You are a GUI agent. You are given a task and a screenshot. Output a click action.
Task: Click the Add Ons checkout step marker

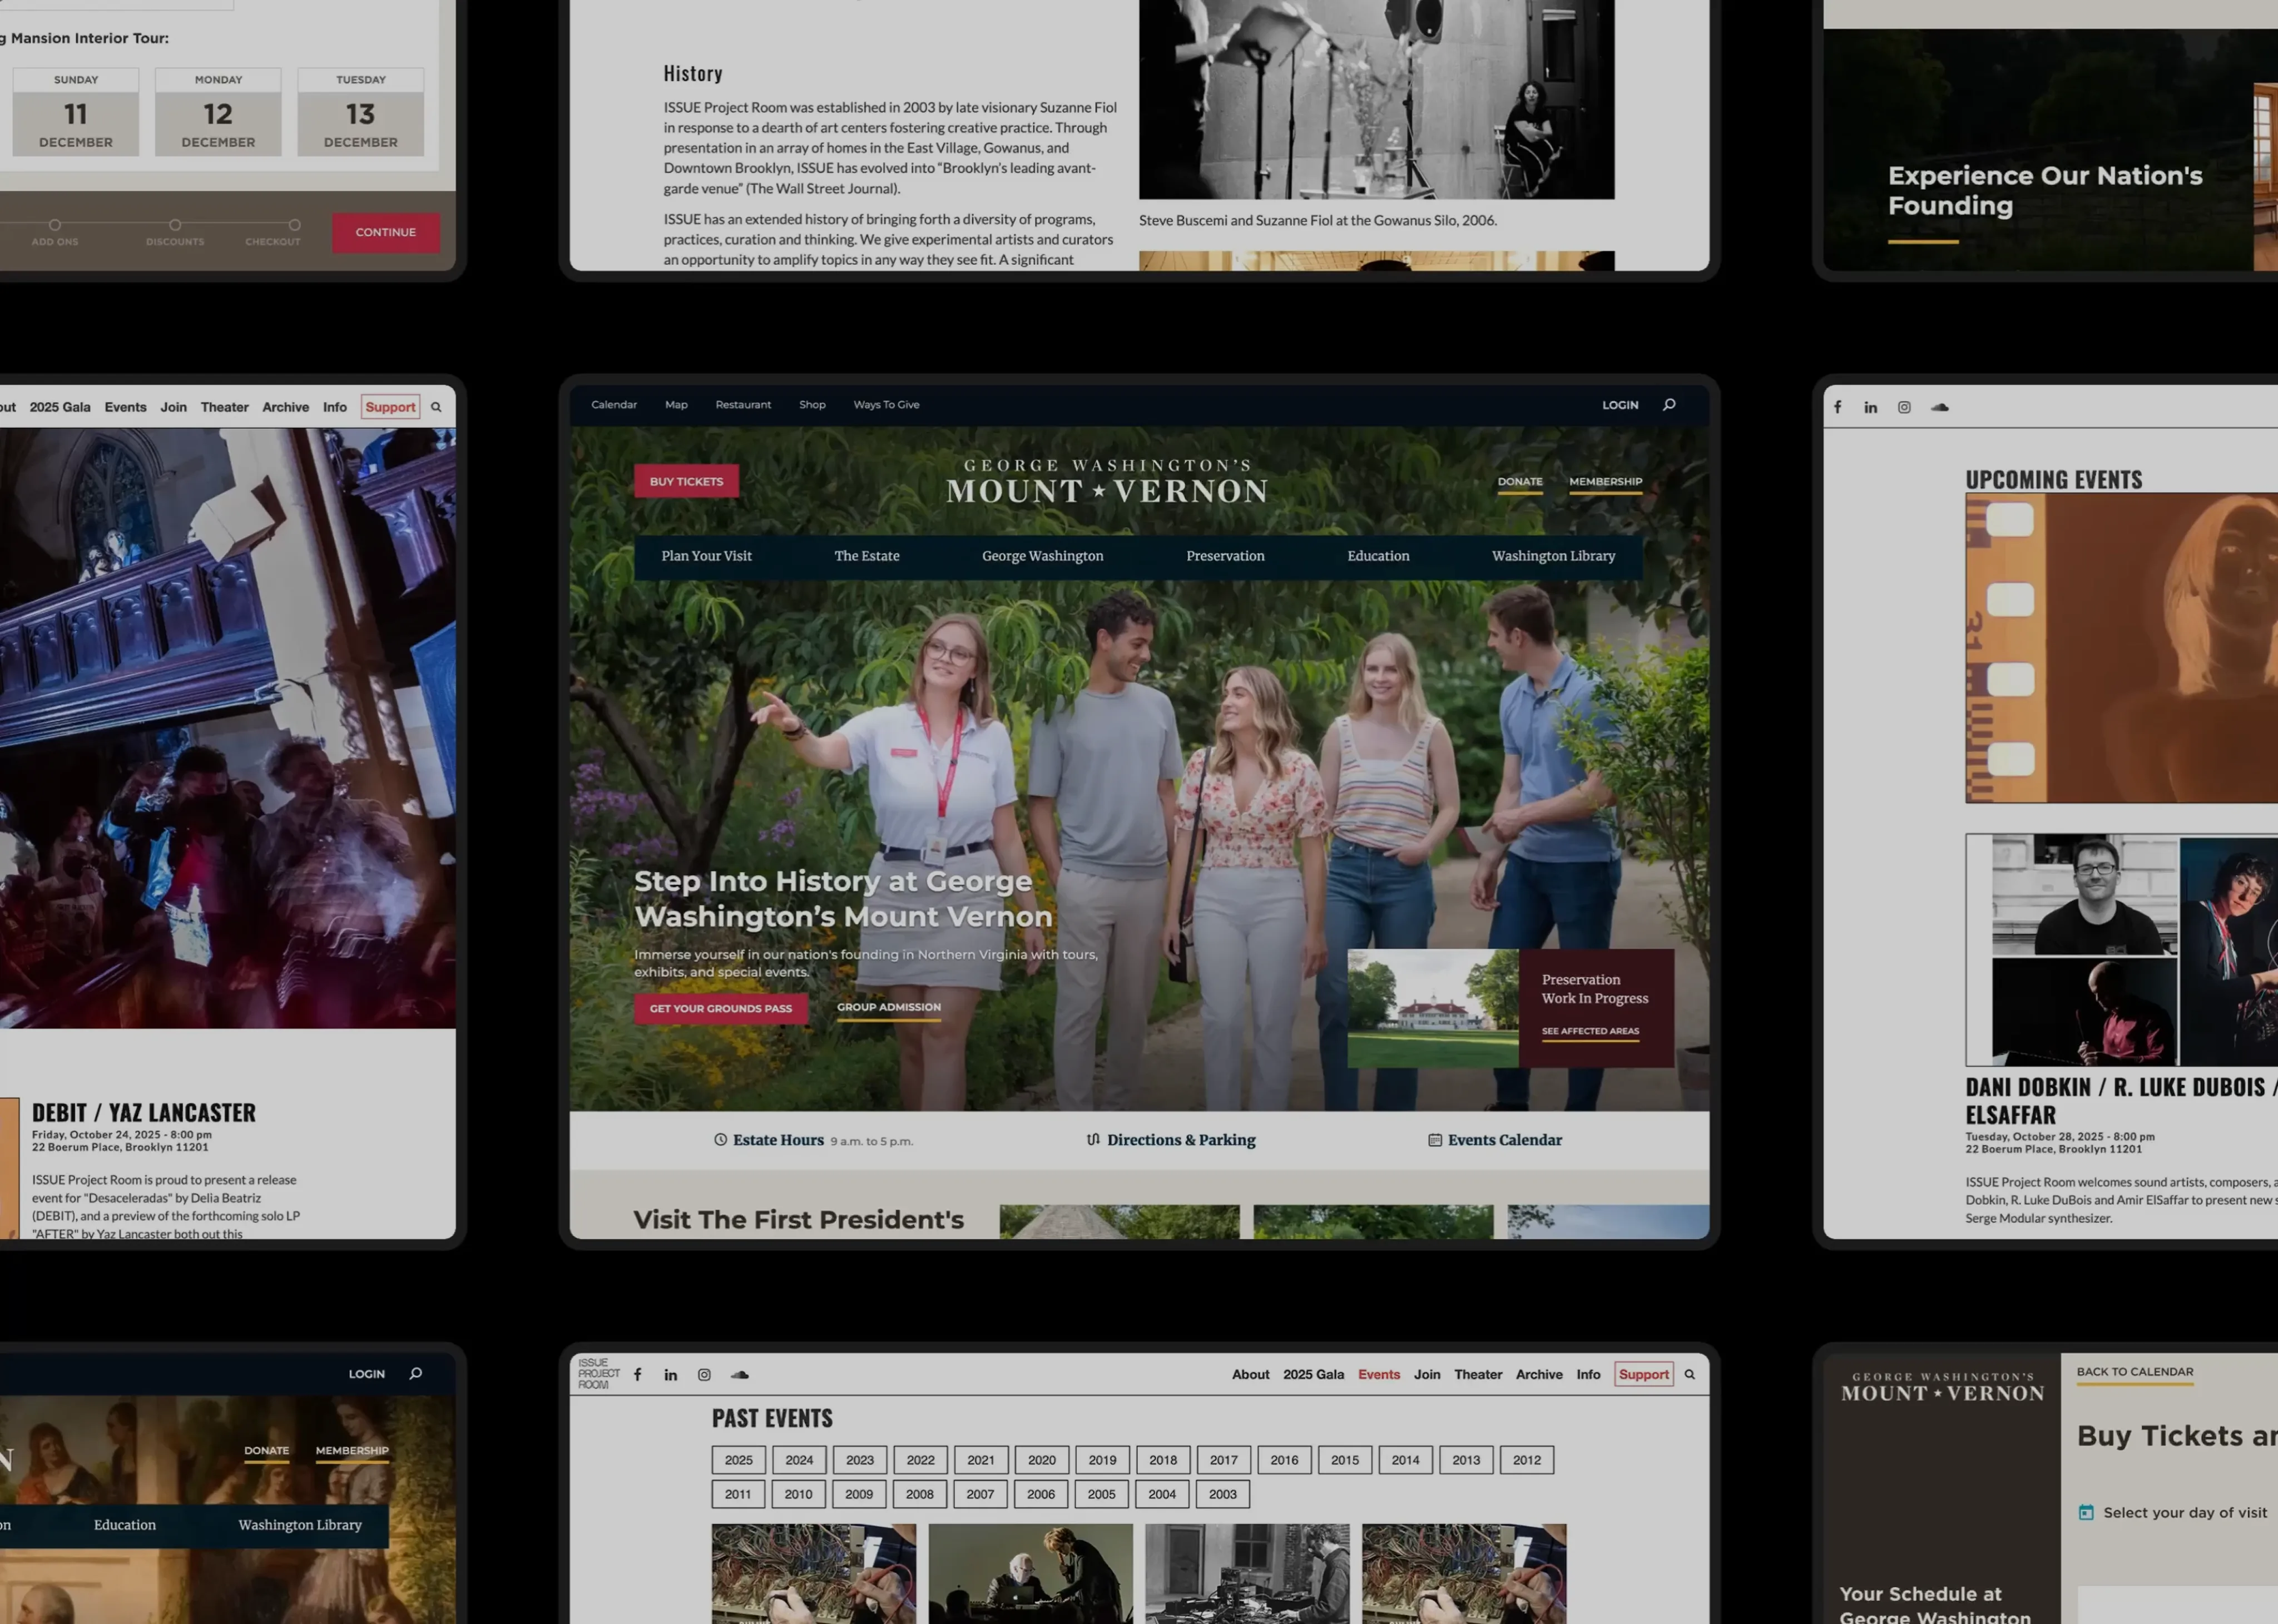click(x=55, y=225)
